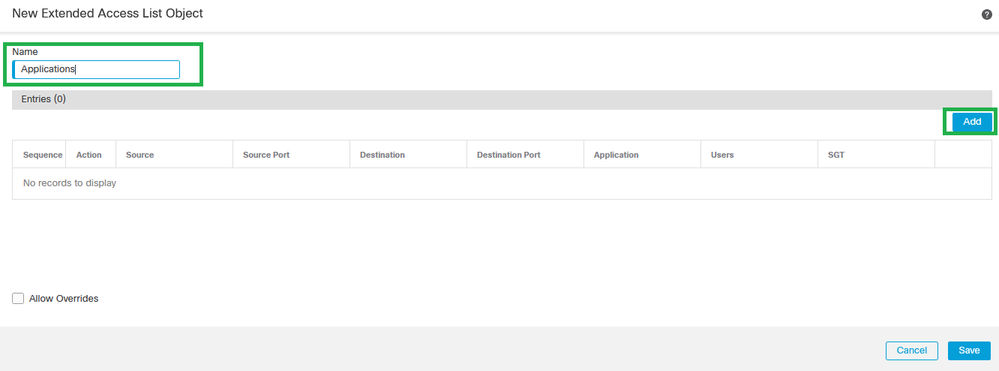Image resolution: width=999 pixels, height=371 pixels.
Task: Open the help question mark icon
Action: pos(986,14)
